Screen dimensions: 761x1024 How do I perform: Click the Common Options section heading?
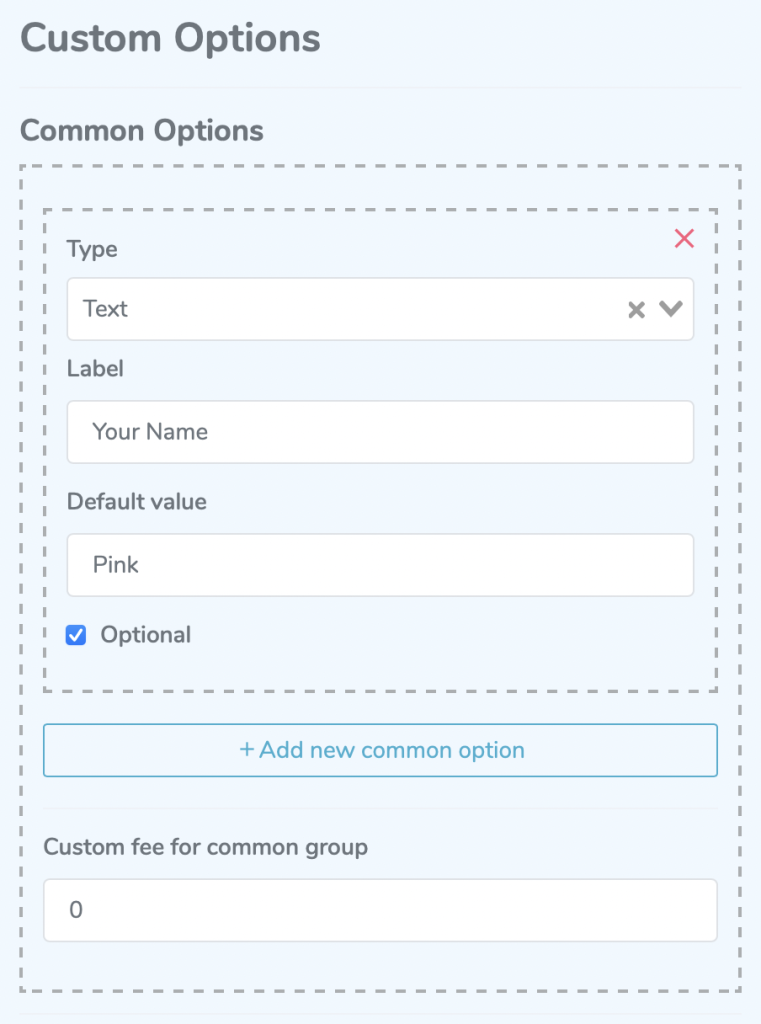(x=142, y=131)
